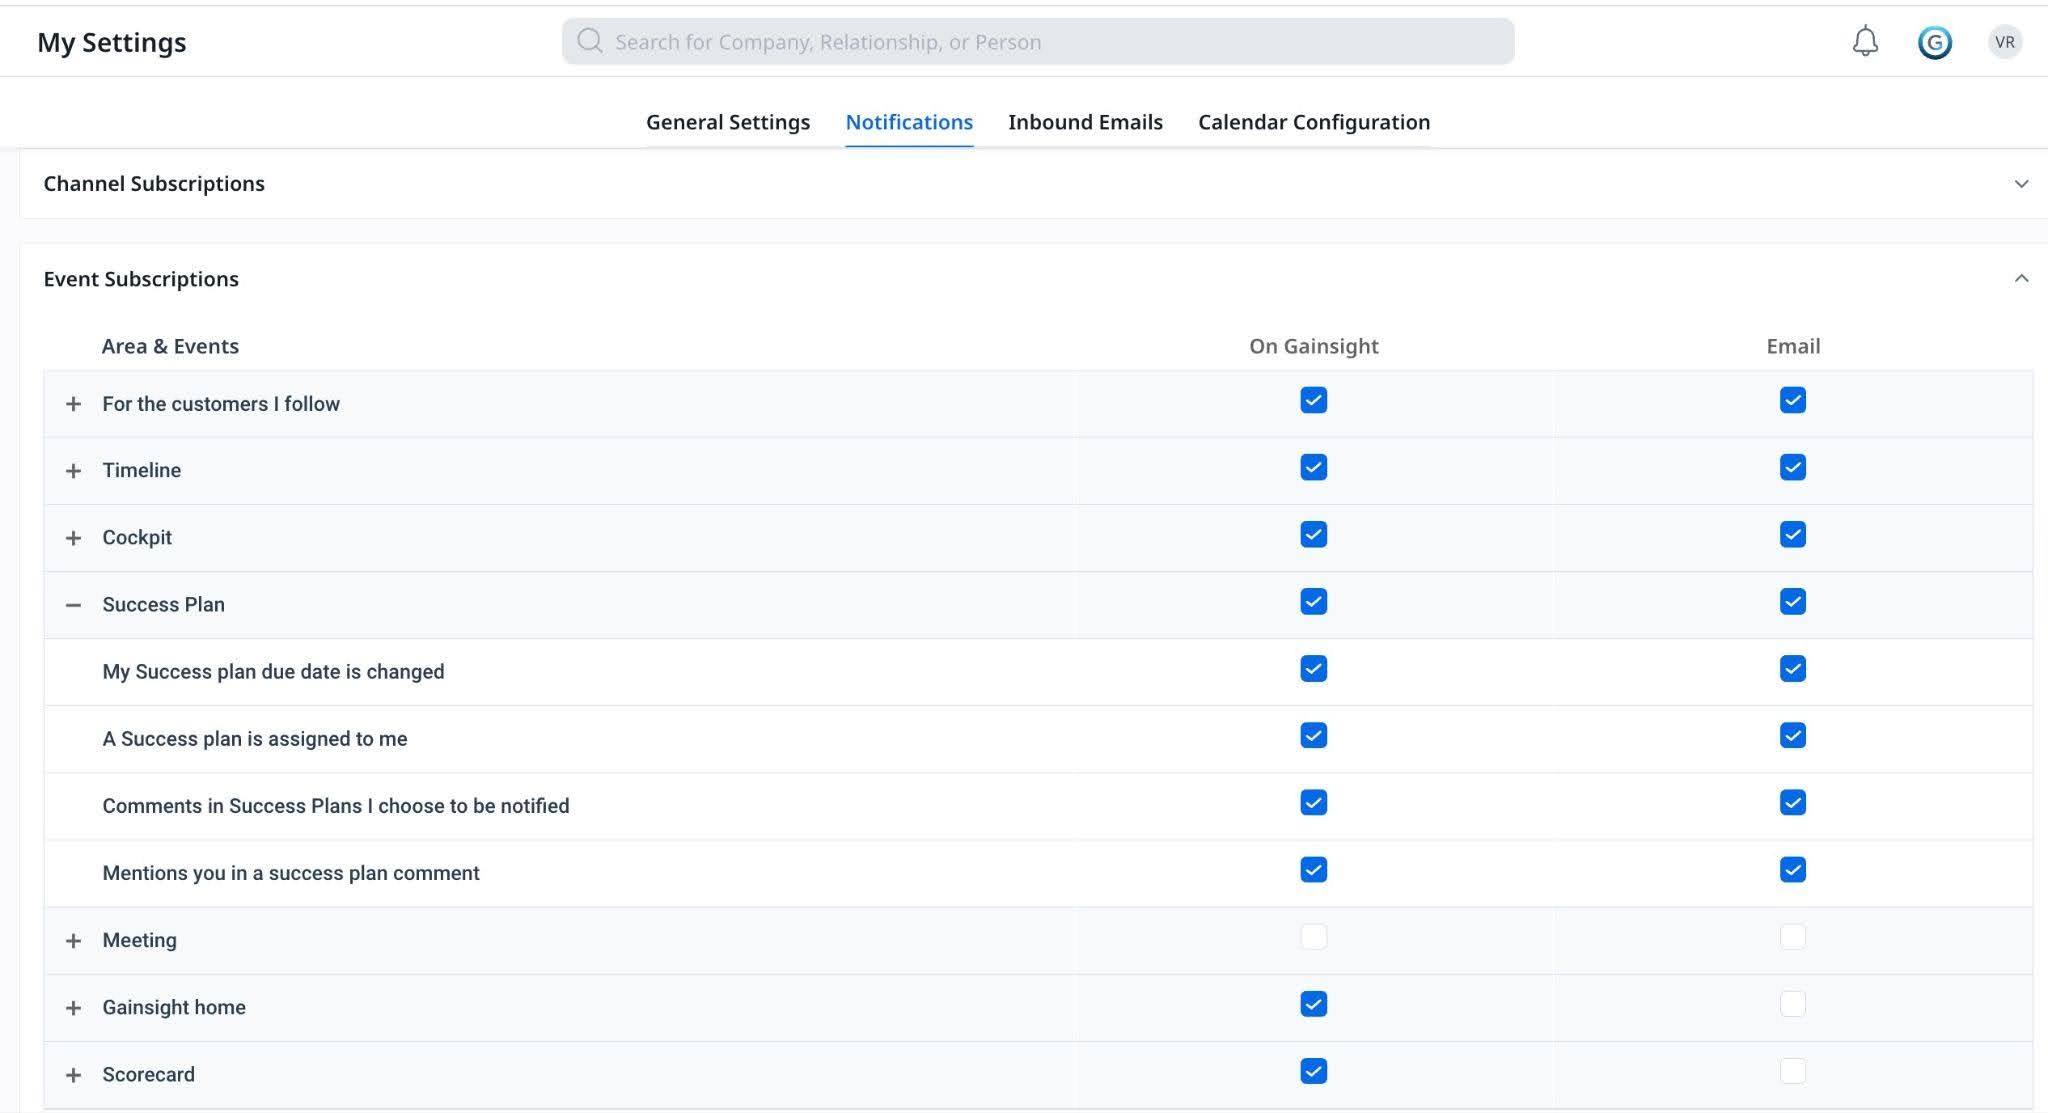Click the Meeting row label

(139, 940)
